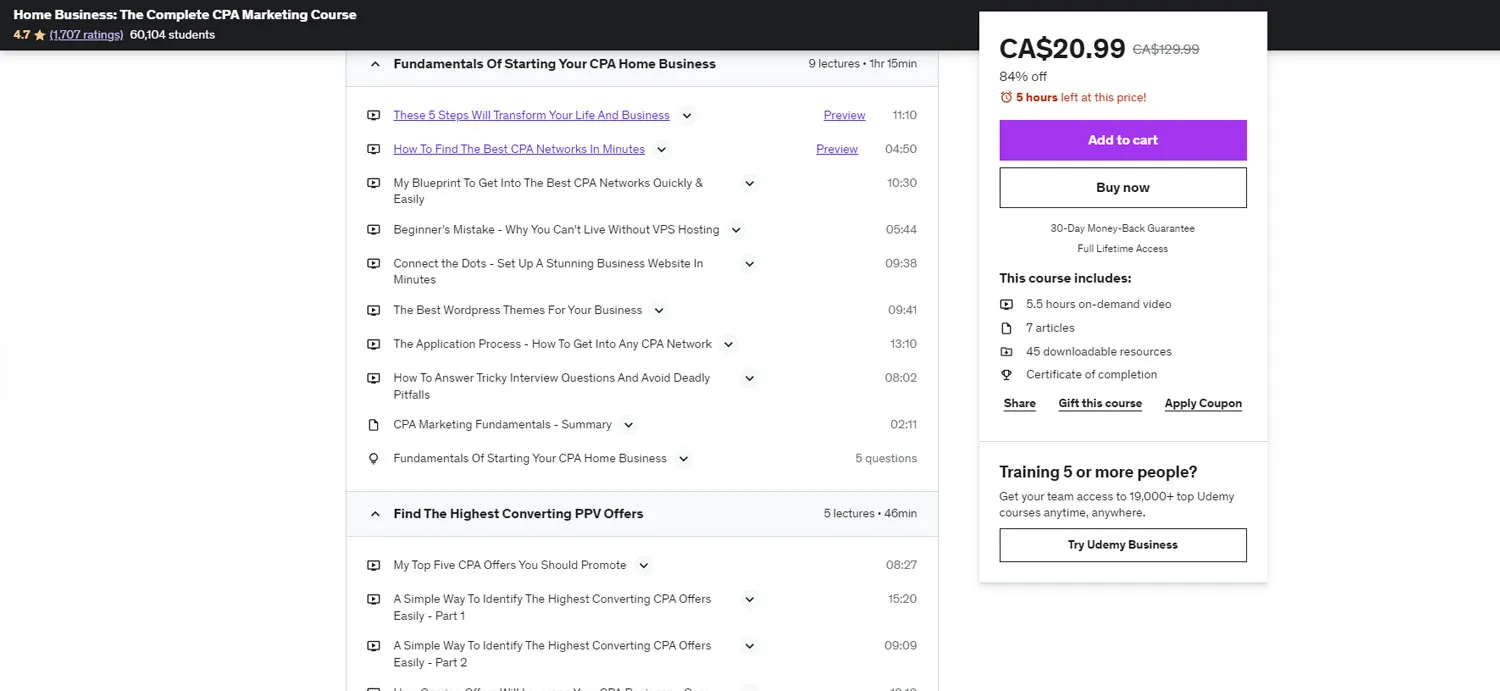Open the Apply Coupon option

pyautogui.click(x=1203, y=403)
